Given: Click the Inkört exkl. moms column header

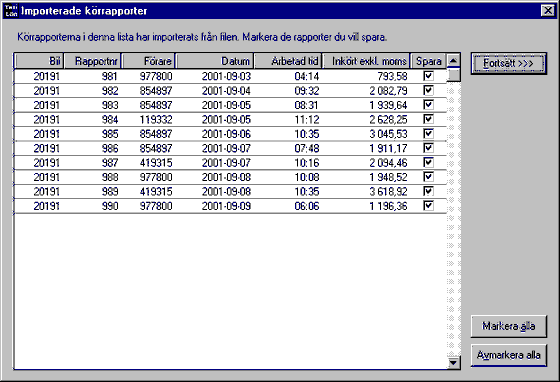Looking at the screenshot, I should click(366, 61).
